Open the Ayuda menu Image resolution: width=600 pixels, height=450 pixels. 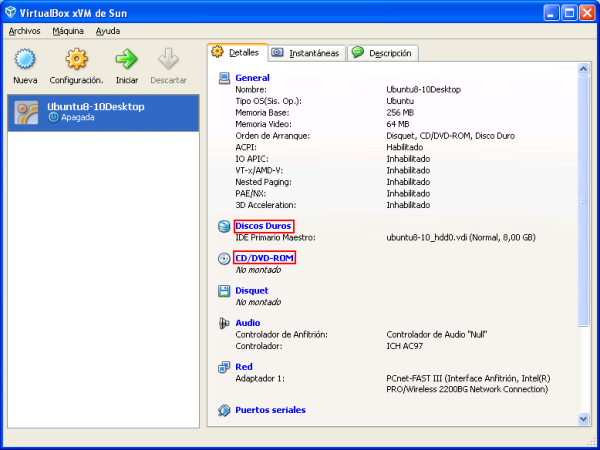coord(107,31)
